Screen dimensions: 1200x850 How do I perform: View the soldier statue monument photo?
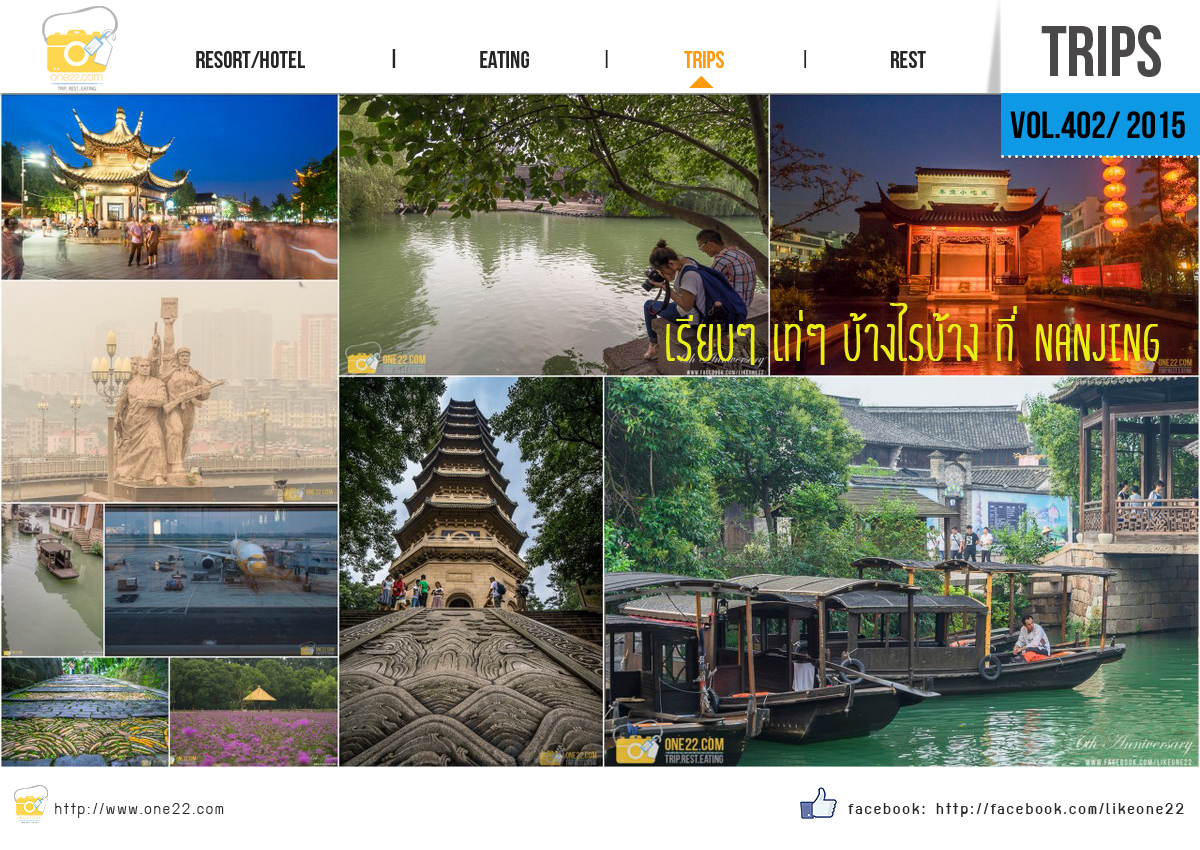169,391
